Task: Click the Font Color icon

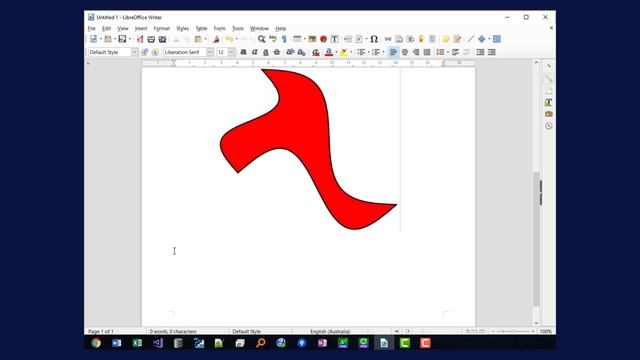Action: click(x=329, y=52)
